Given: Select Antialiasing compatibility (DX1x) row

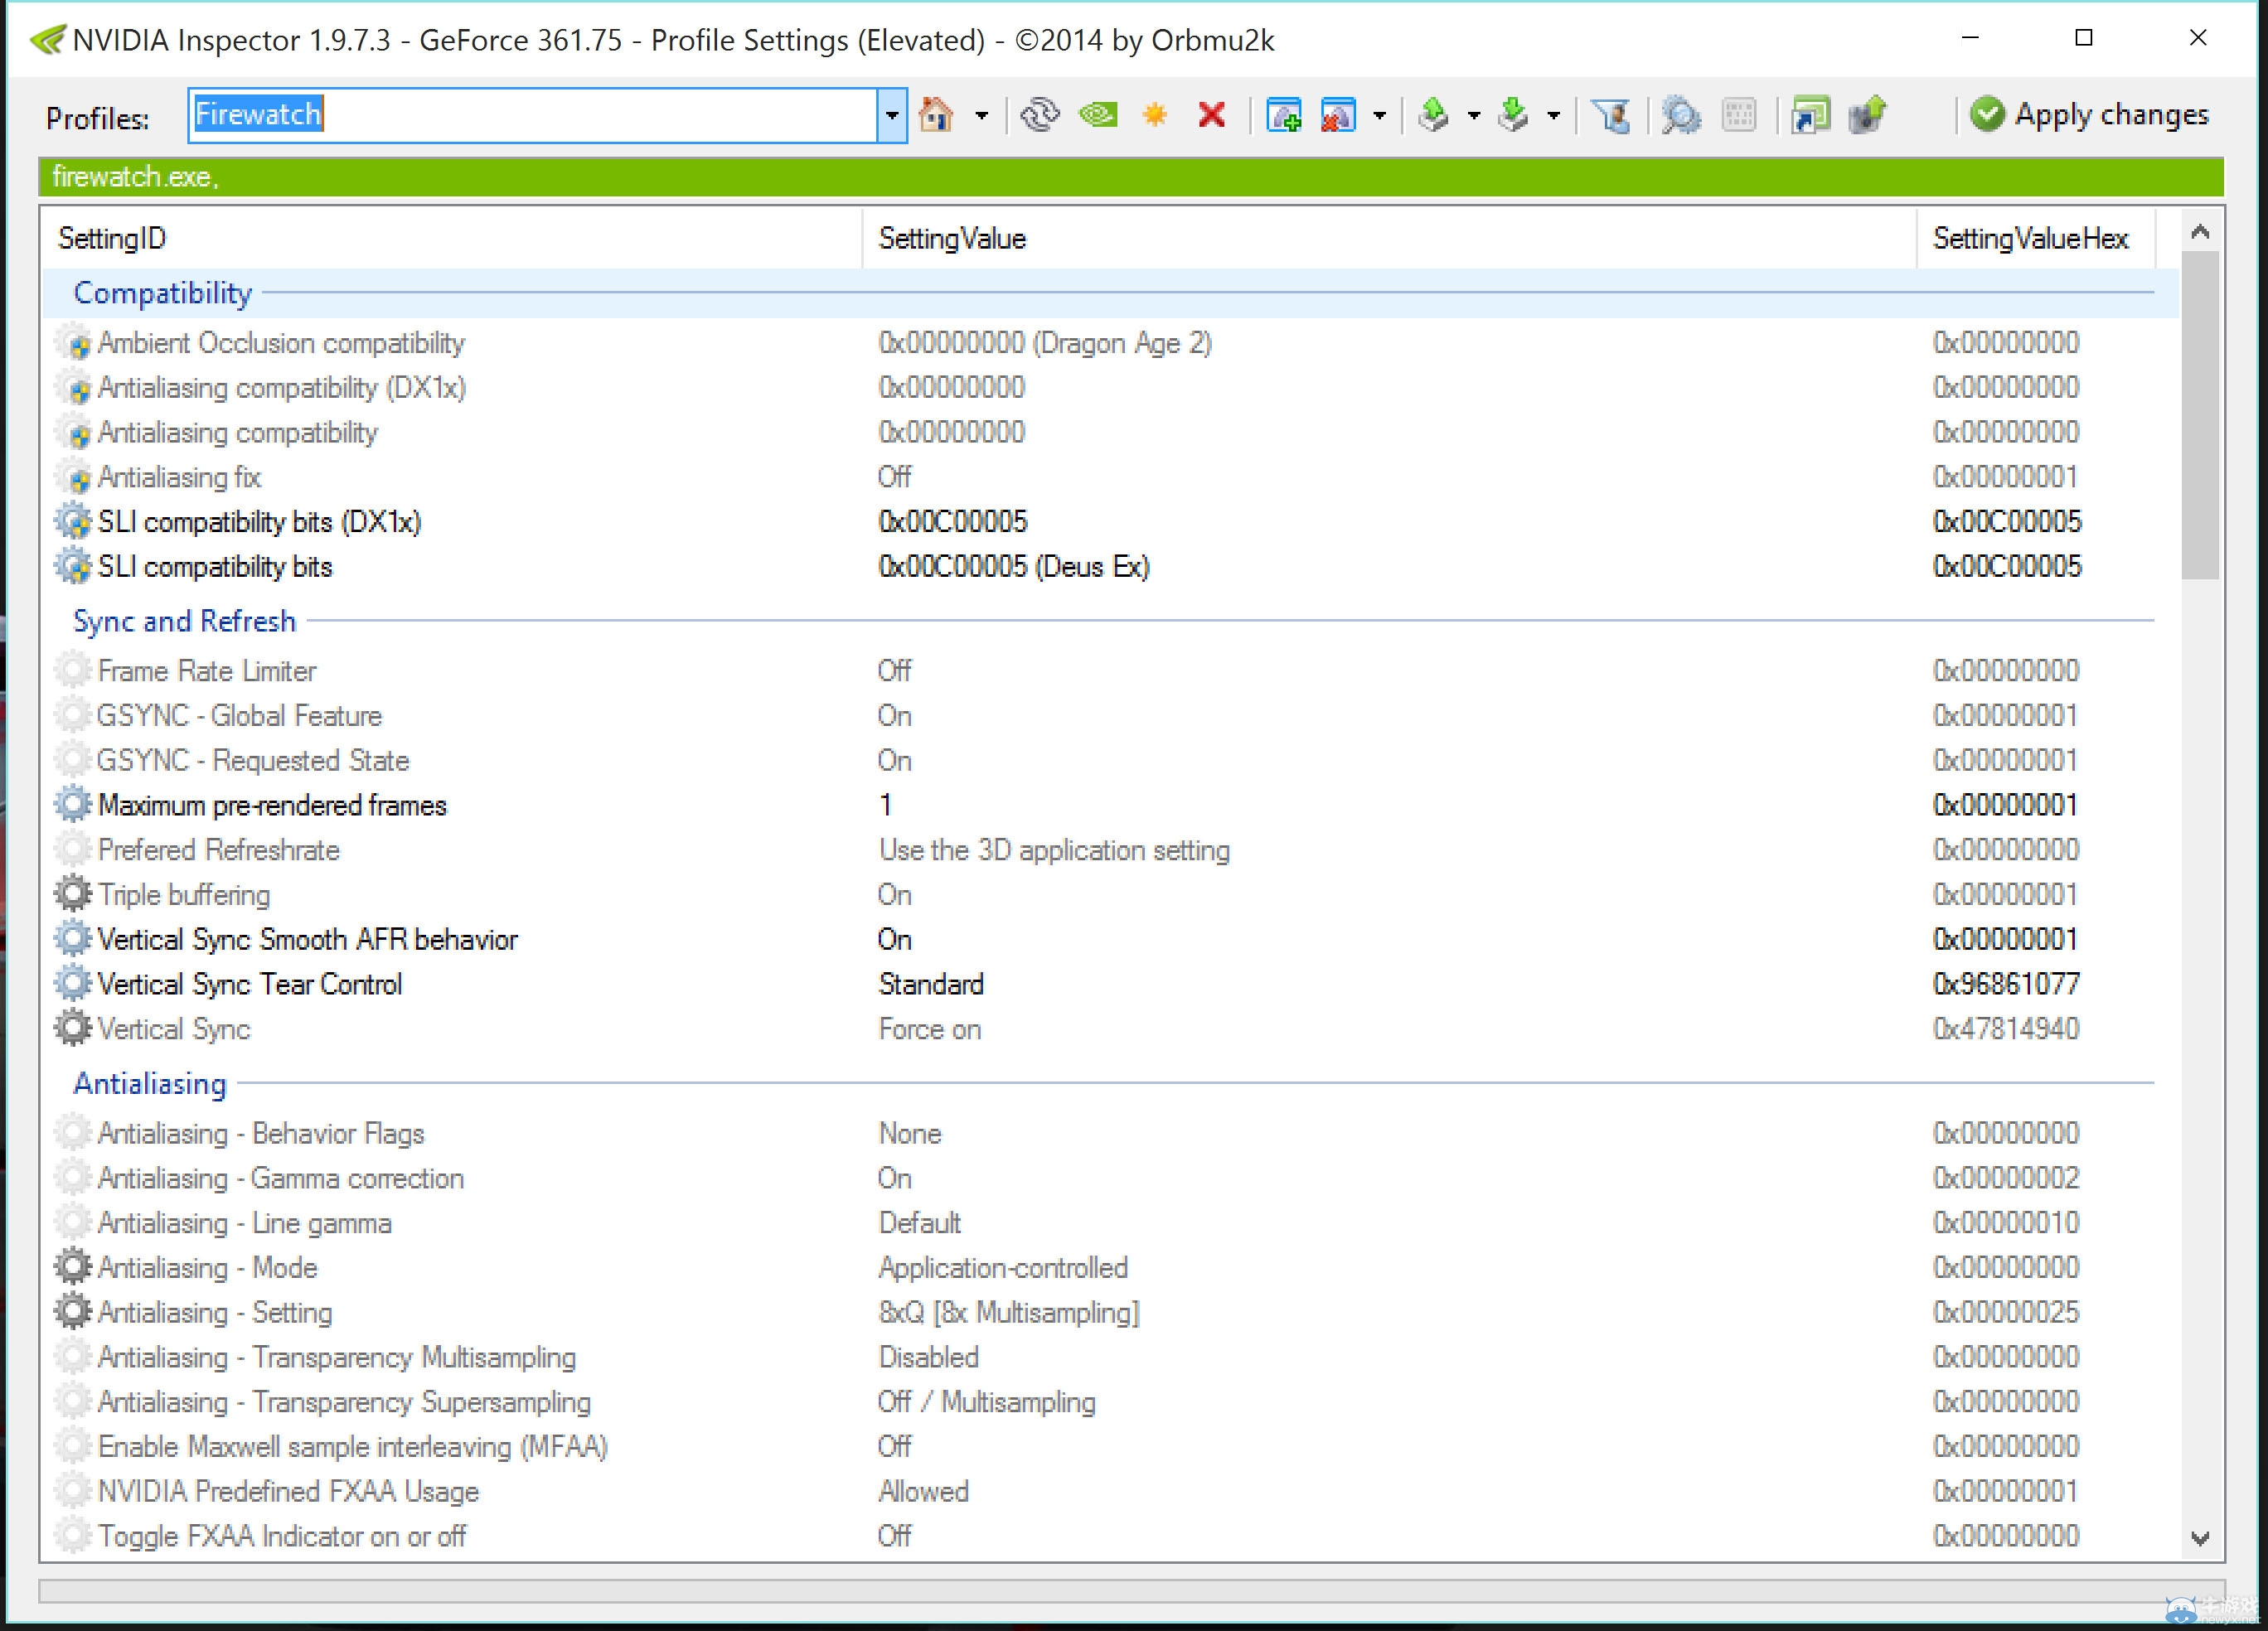Looking at the screenshot, I should (1110, 388).
